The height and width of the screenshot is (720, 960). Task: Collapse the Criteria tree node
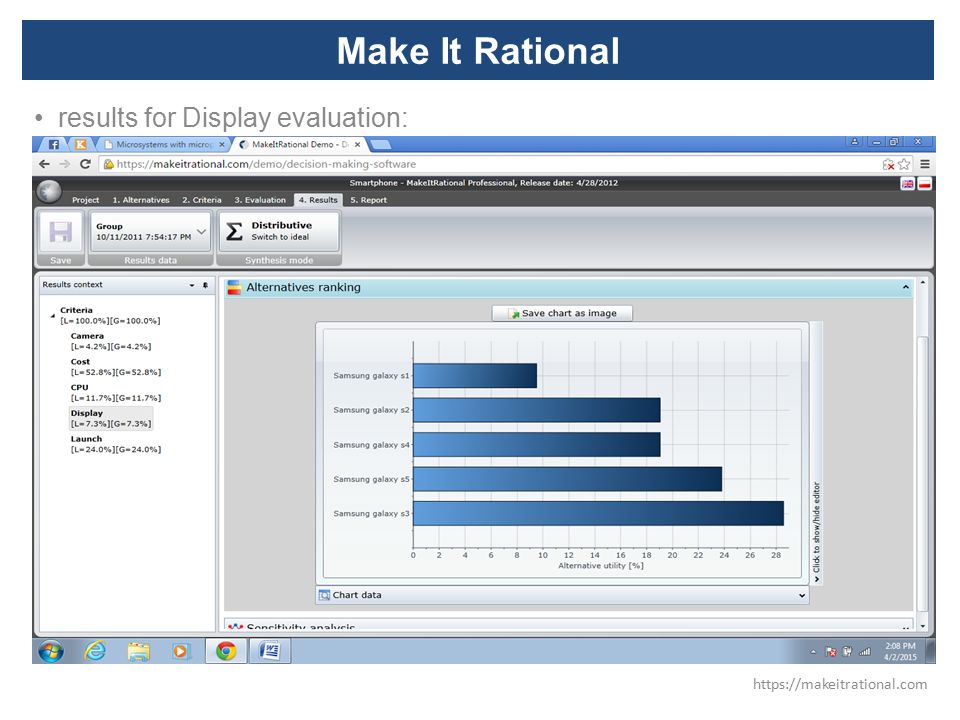[53, 316]
